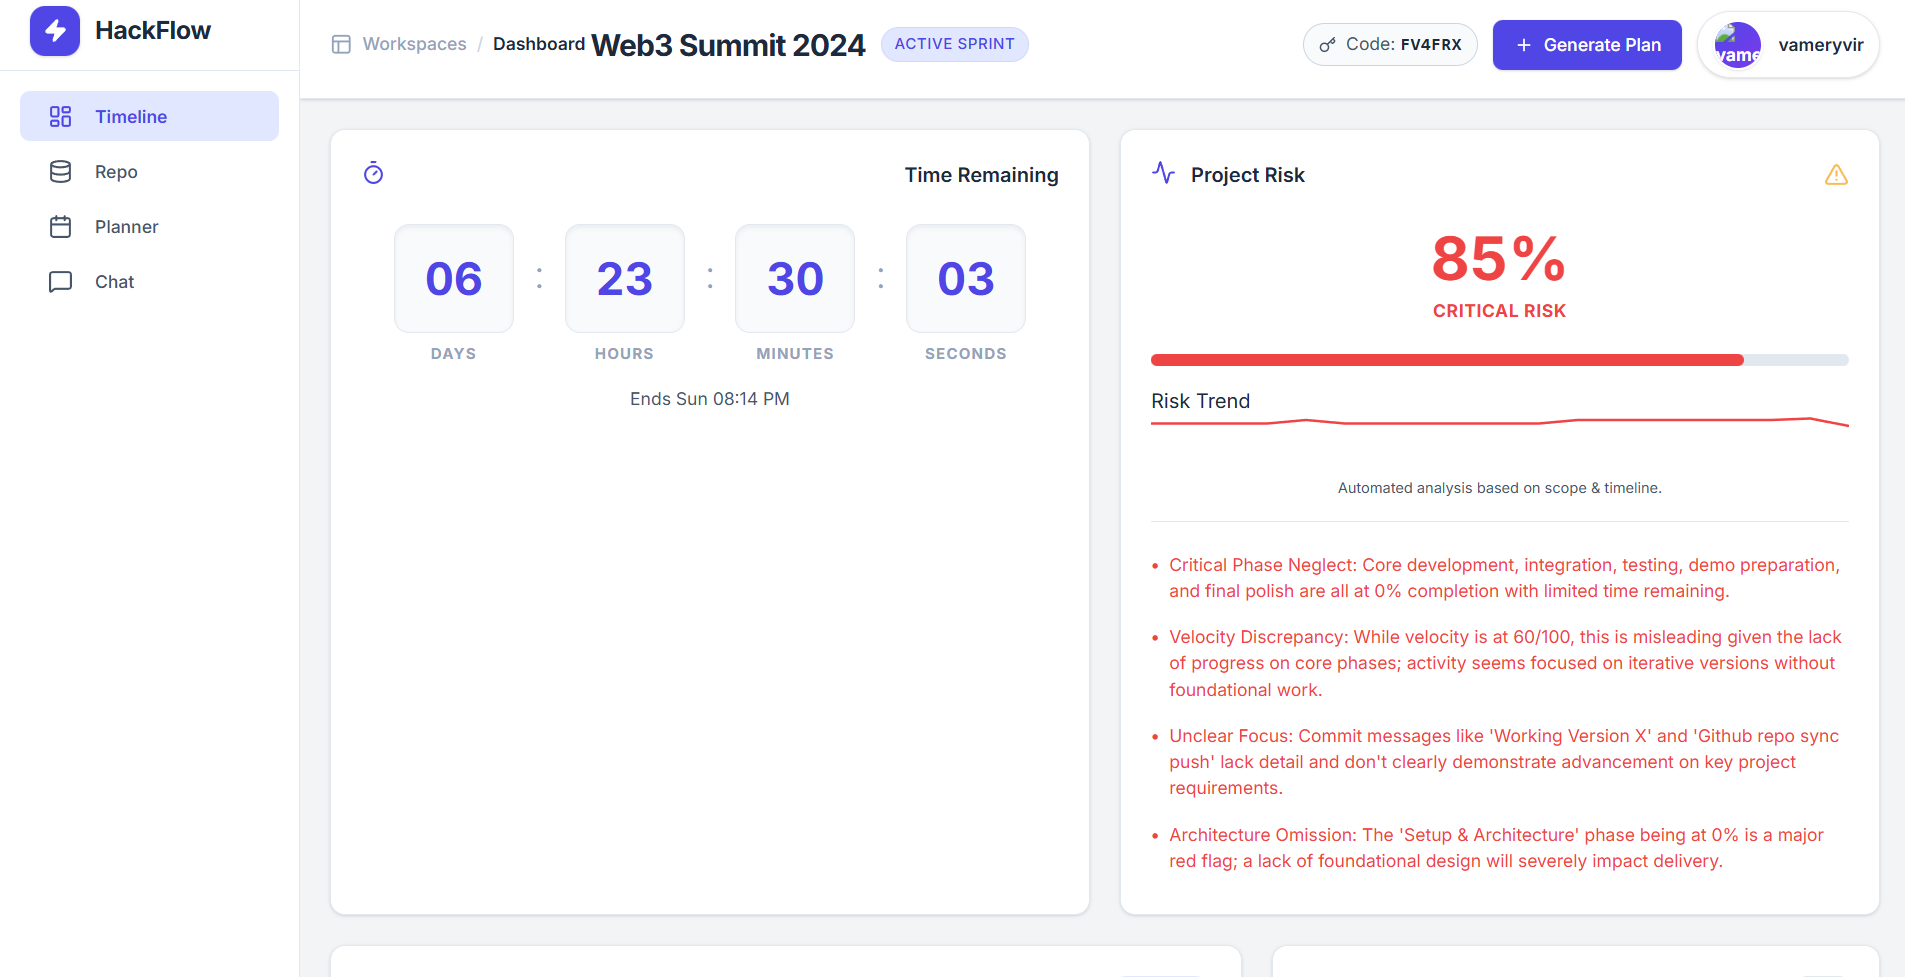Click the red critical risk progress bar
The width and height of the screenshot is (1905, 977).
point(1447,360)
